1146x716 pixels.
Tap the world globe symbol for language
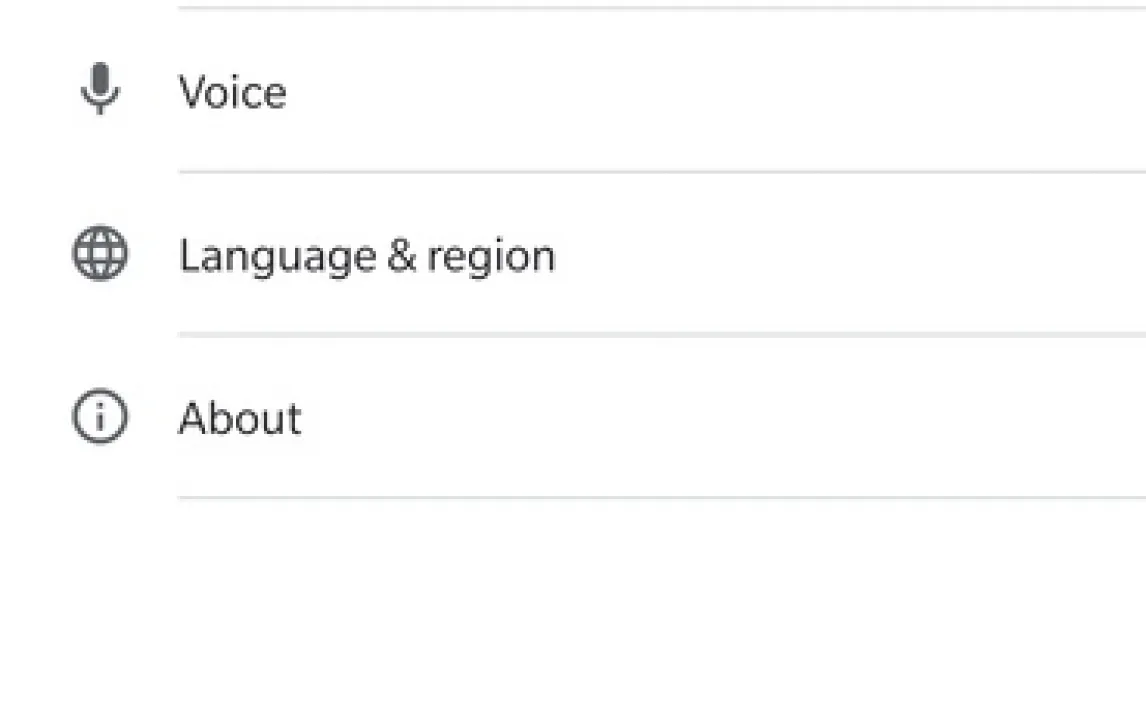click(x=100, y=254)
